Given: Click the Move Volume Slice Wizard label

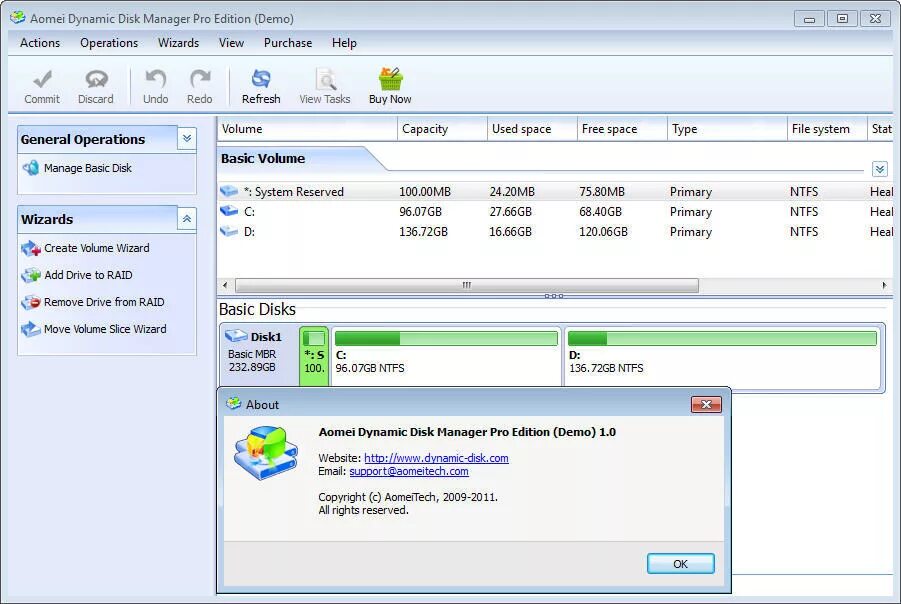Looking at the screenshot, I should click(105, 329).
